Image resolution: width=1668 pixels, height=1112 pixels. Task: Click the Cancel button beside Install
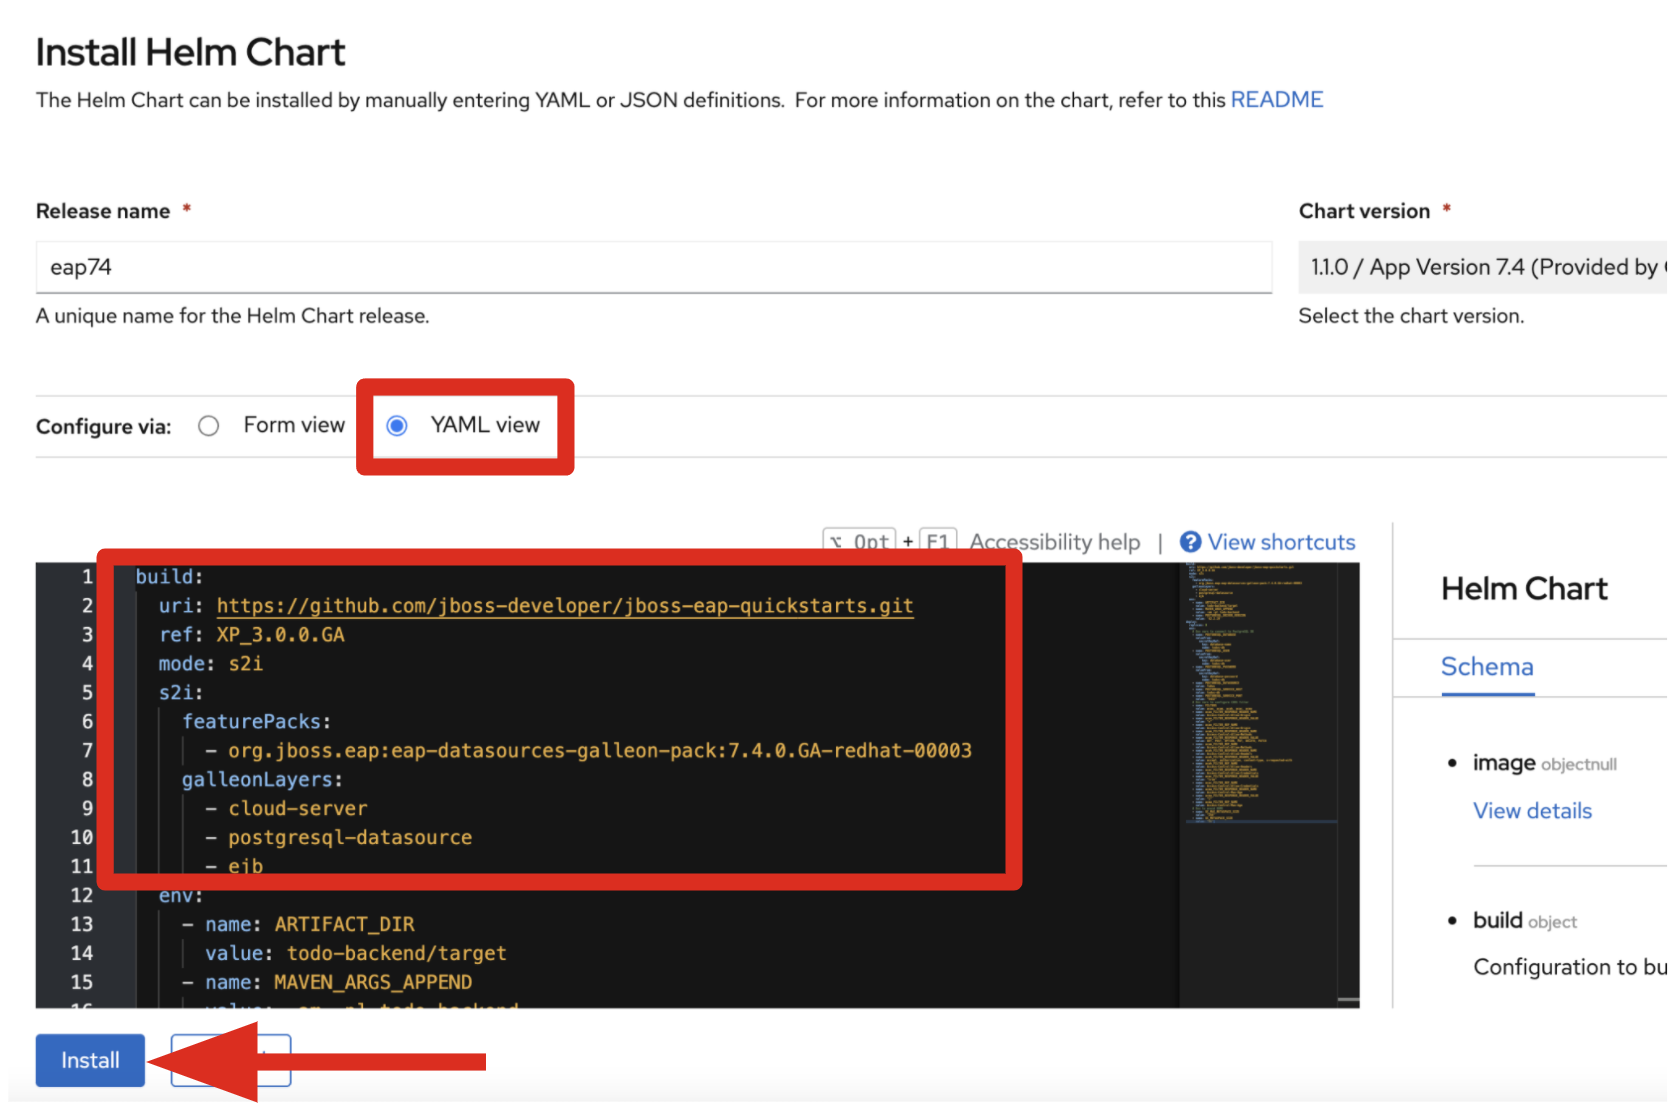click(230, 1060)
